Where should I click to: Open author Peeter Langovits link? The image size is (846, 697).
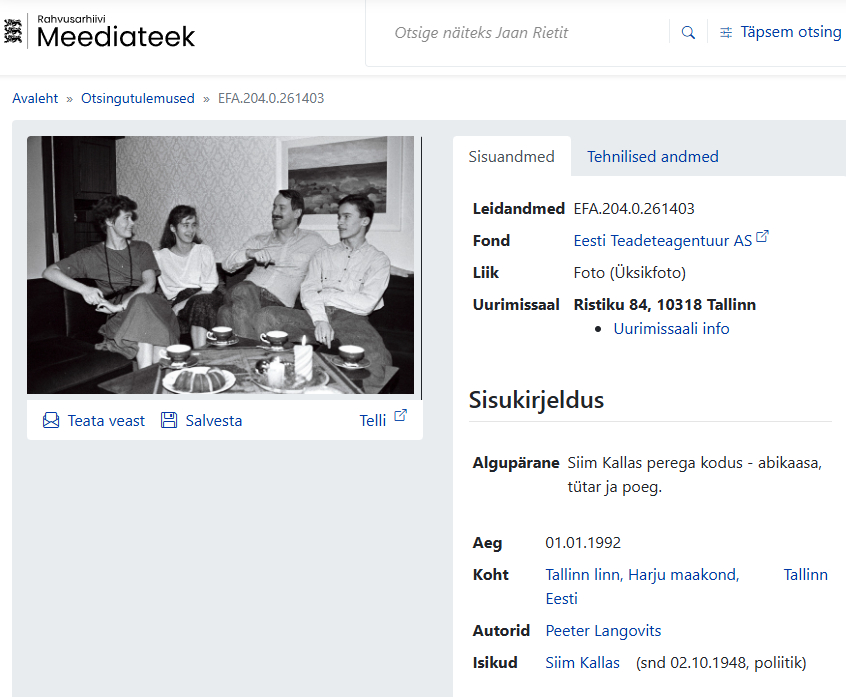tap(603, 631)
